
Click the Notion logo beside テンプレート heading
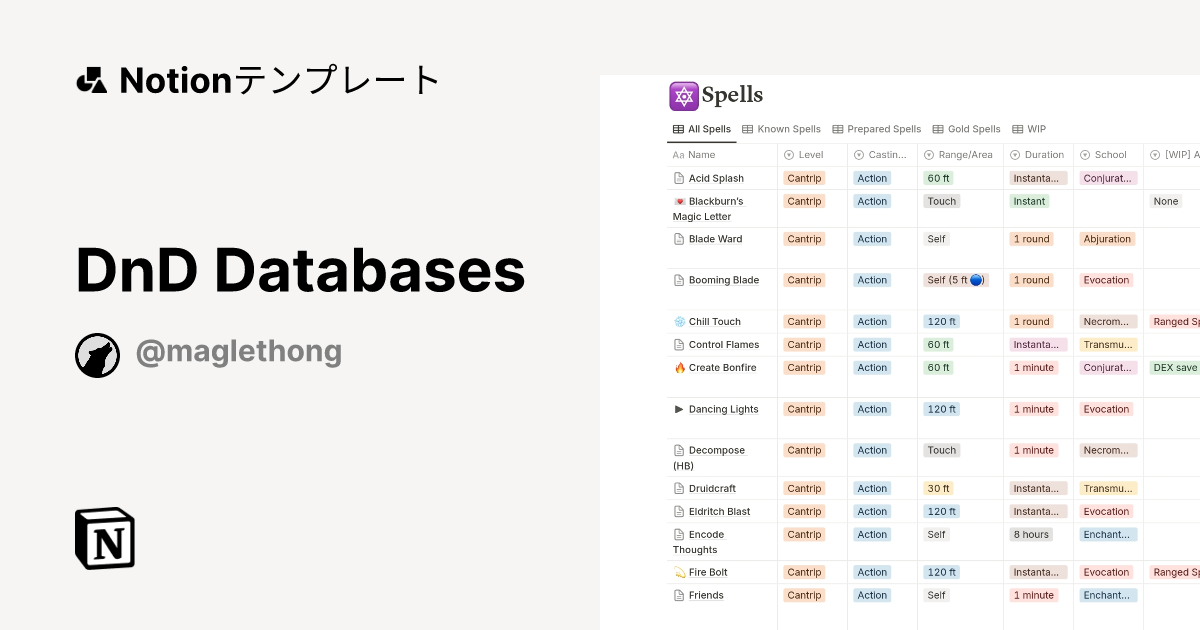[x=91, y=80]
